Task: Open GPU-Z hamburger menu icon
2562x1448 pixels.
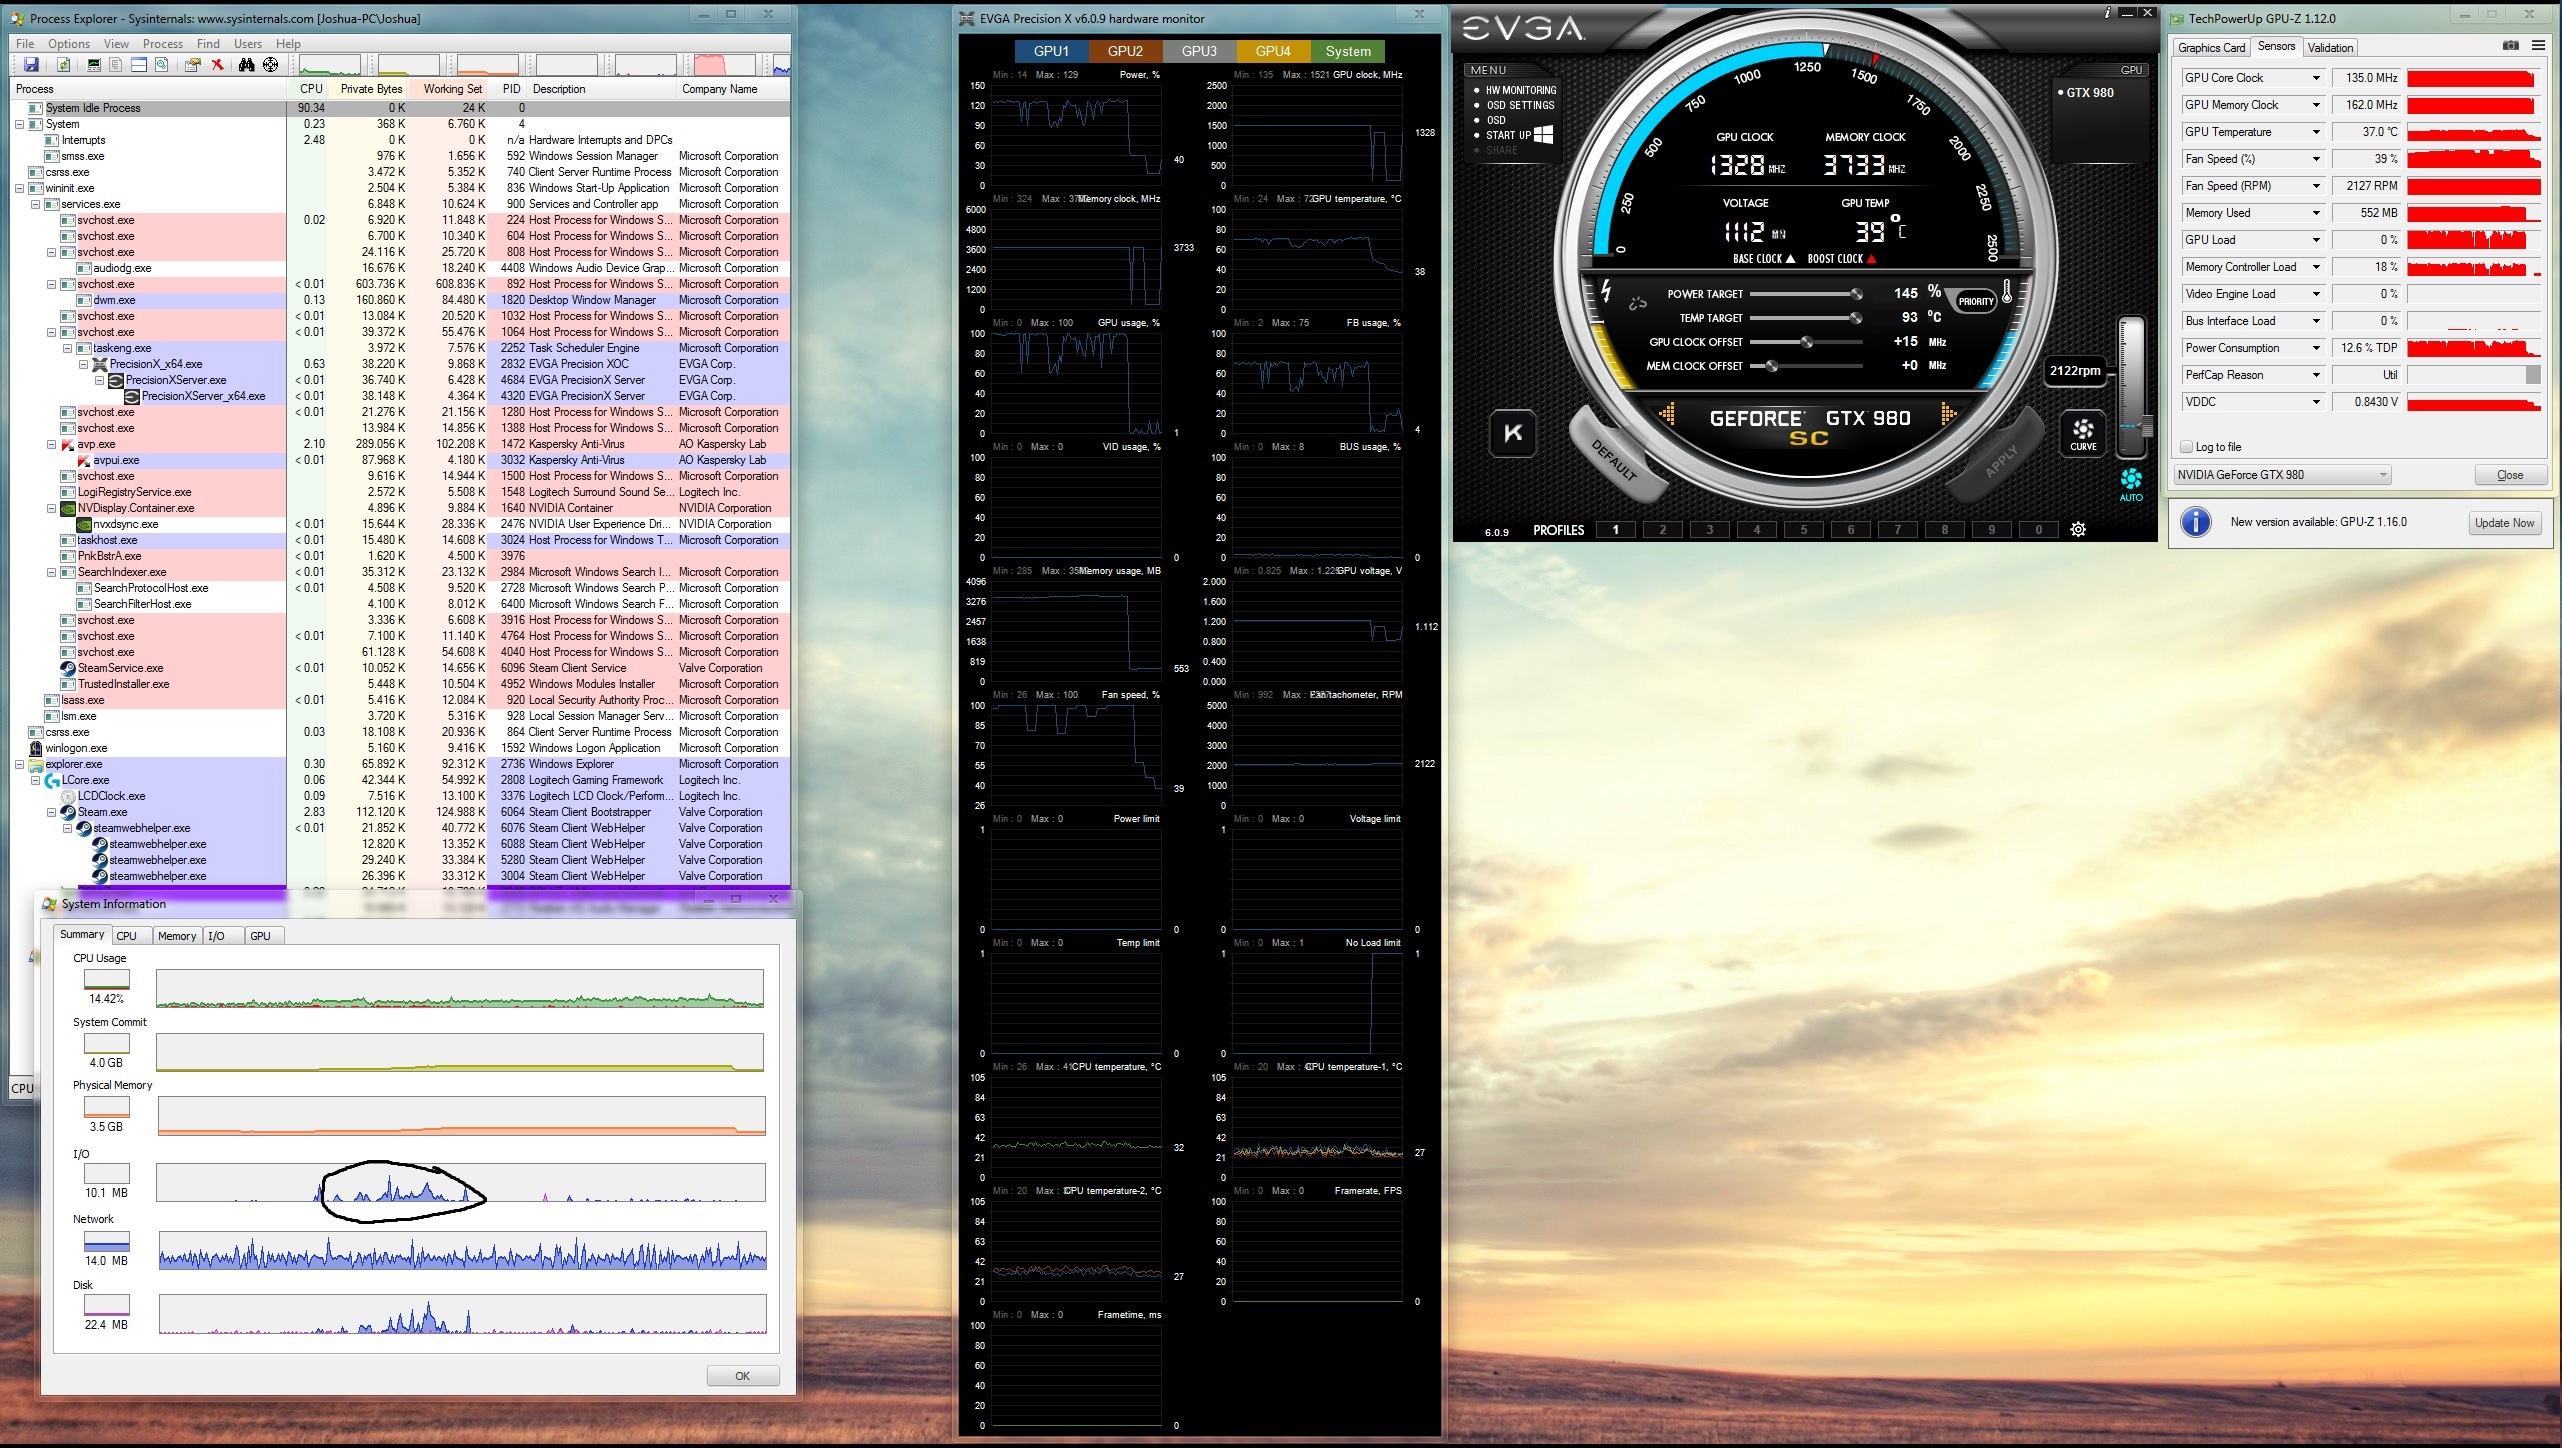Action: tap(2538, 46)
